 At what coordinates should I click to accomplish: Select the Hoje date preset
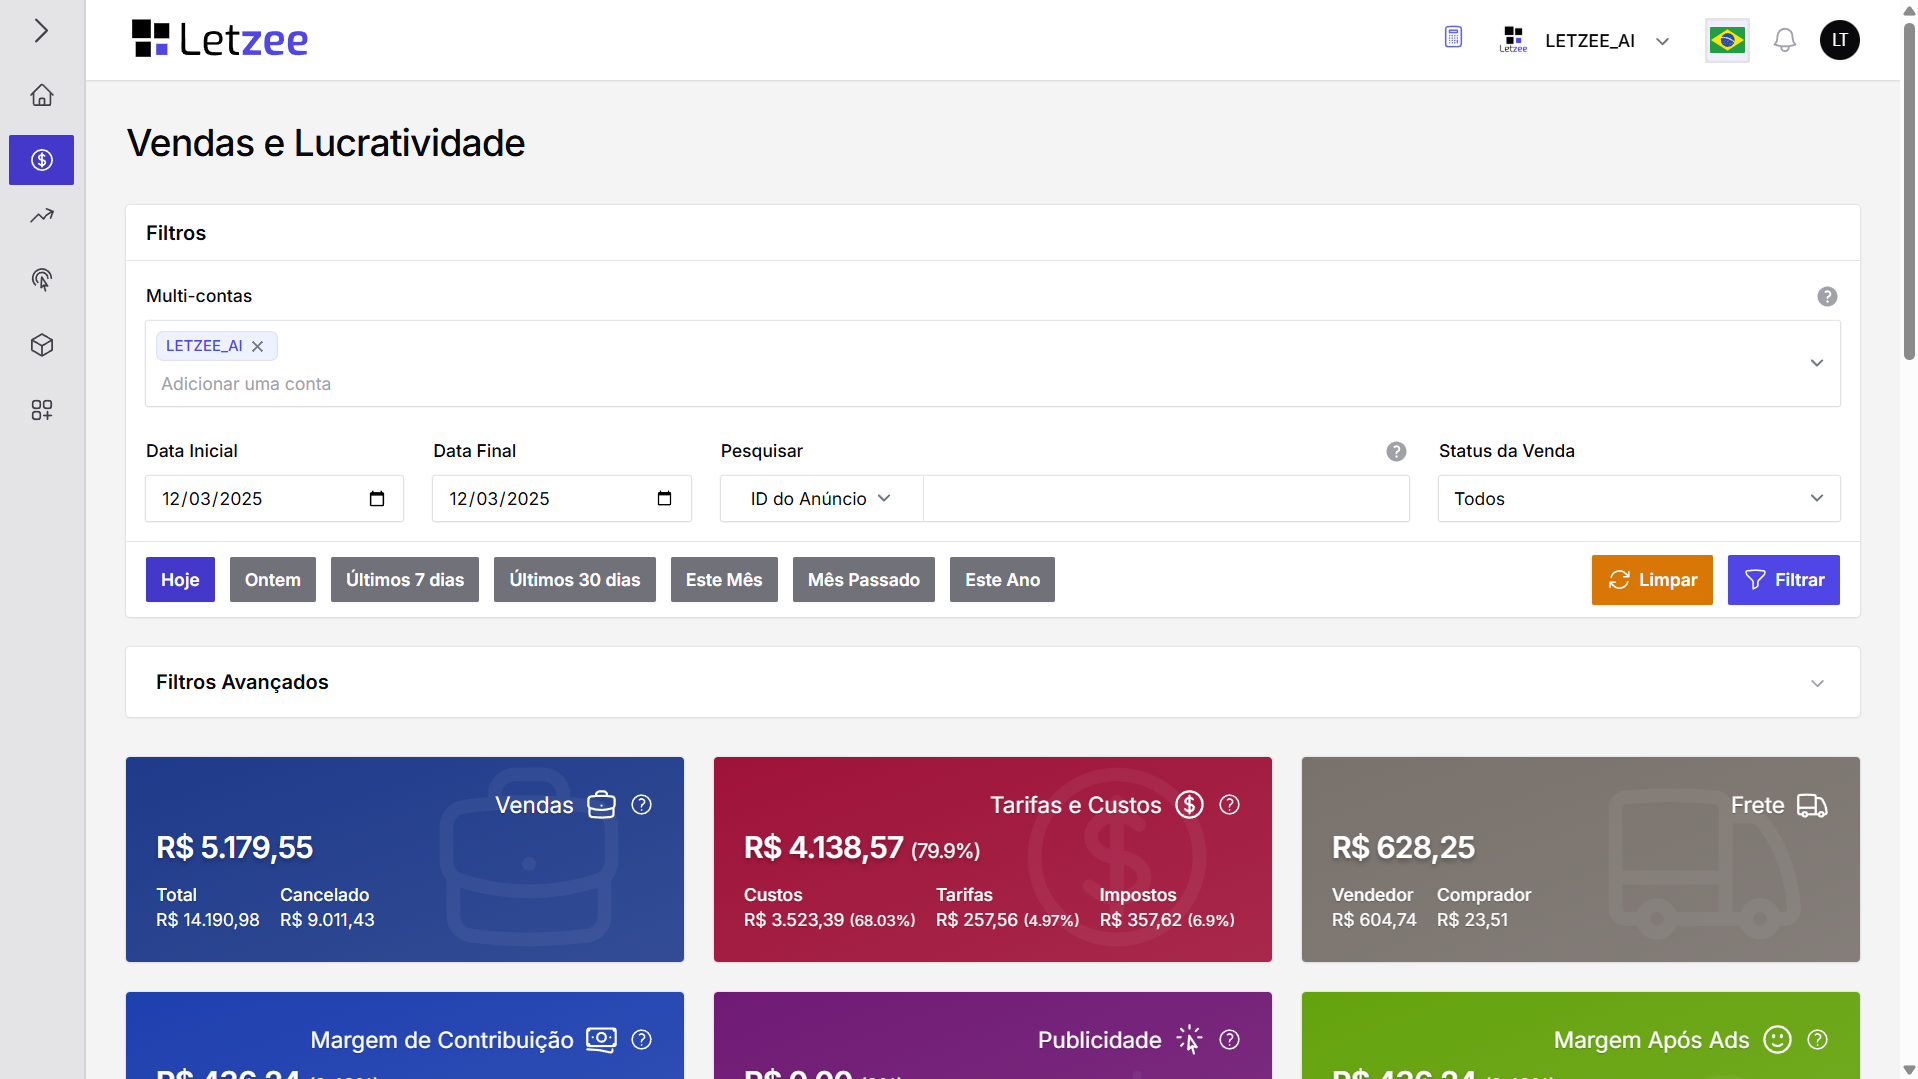click(x=180, y=580)
